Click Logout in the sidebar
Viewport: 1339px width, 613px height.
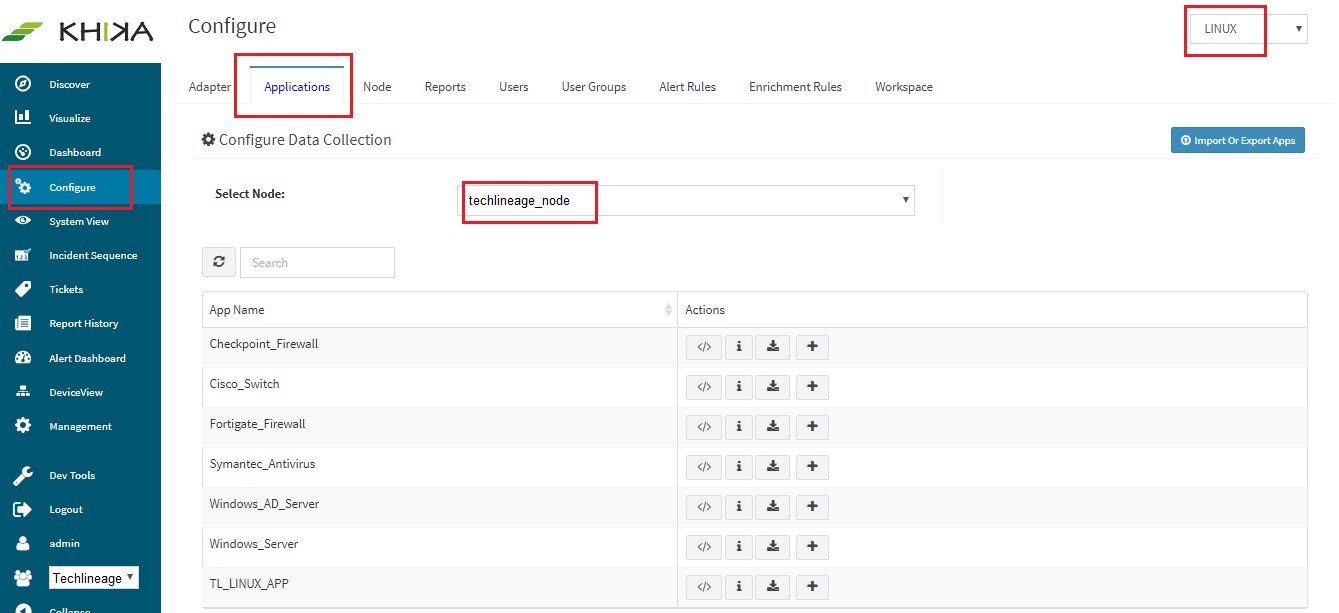tap(80, 509)
